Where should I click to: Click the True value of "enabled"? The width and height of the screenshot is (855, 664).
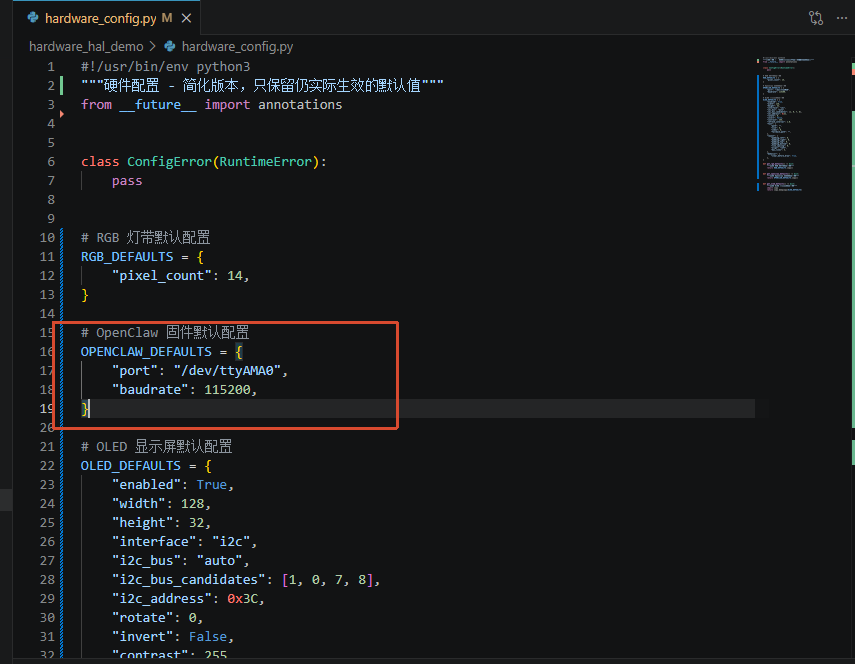click(212, 485)
